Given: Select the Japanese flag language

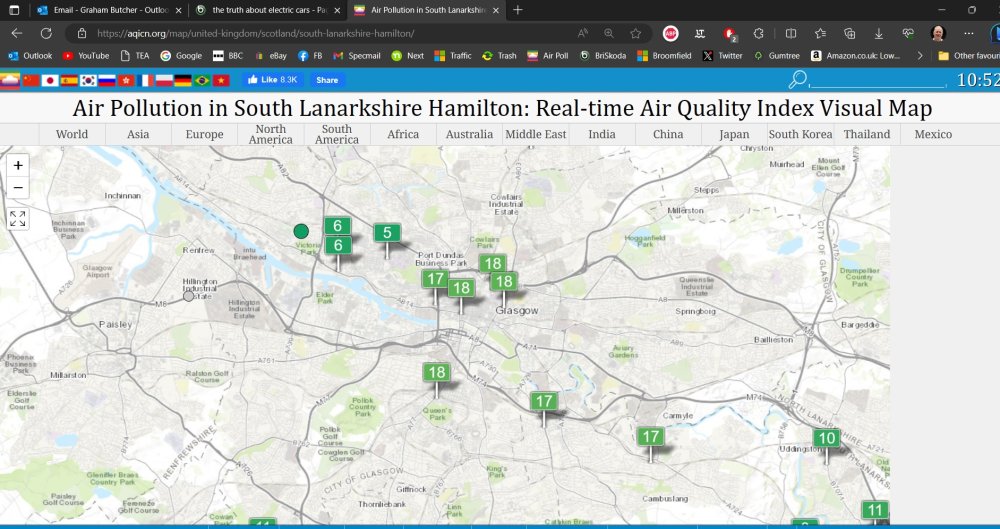Looking at the screenshot, I should point(50,80).
